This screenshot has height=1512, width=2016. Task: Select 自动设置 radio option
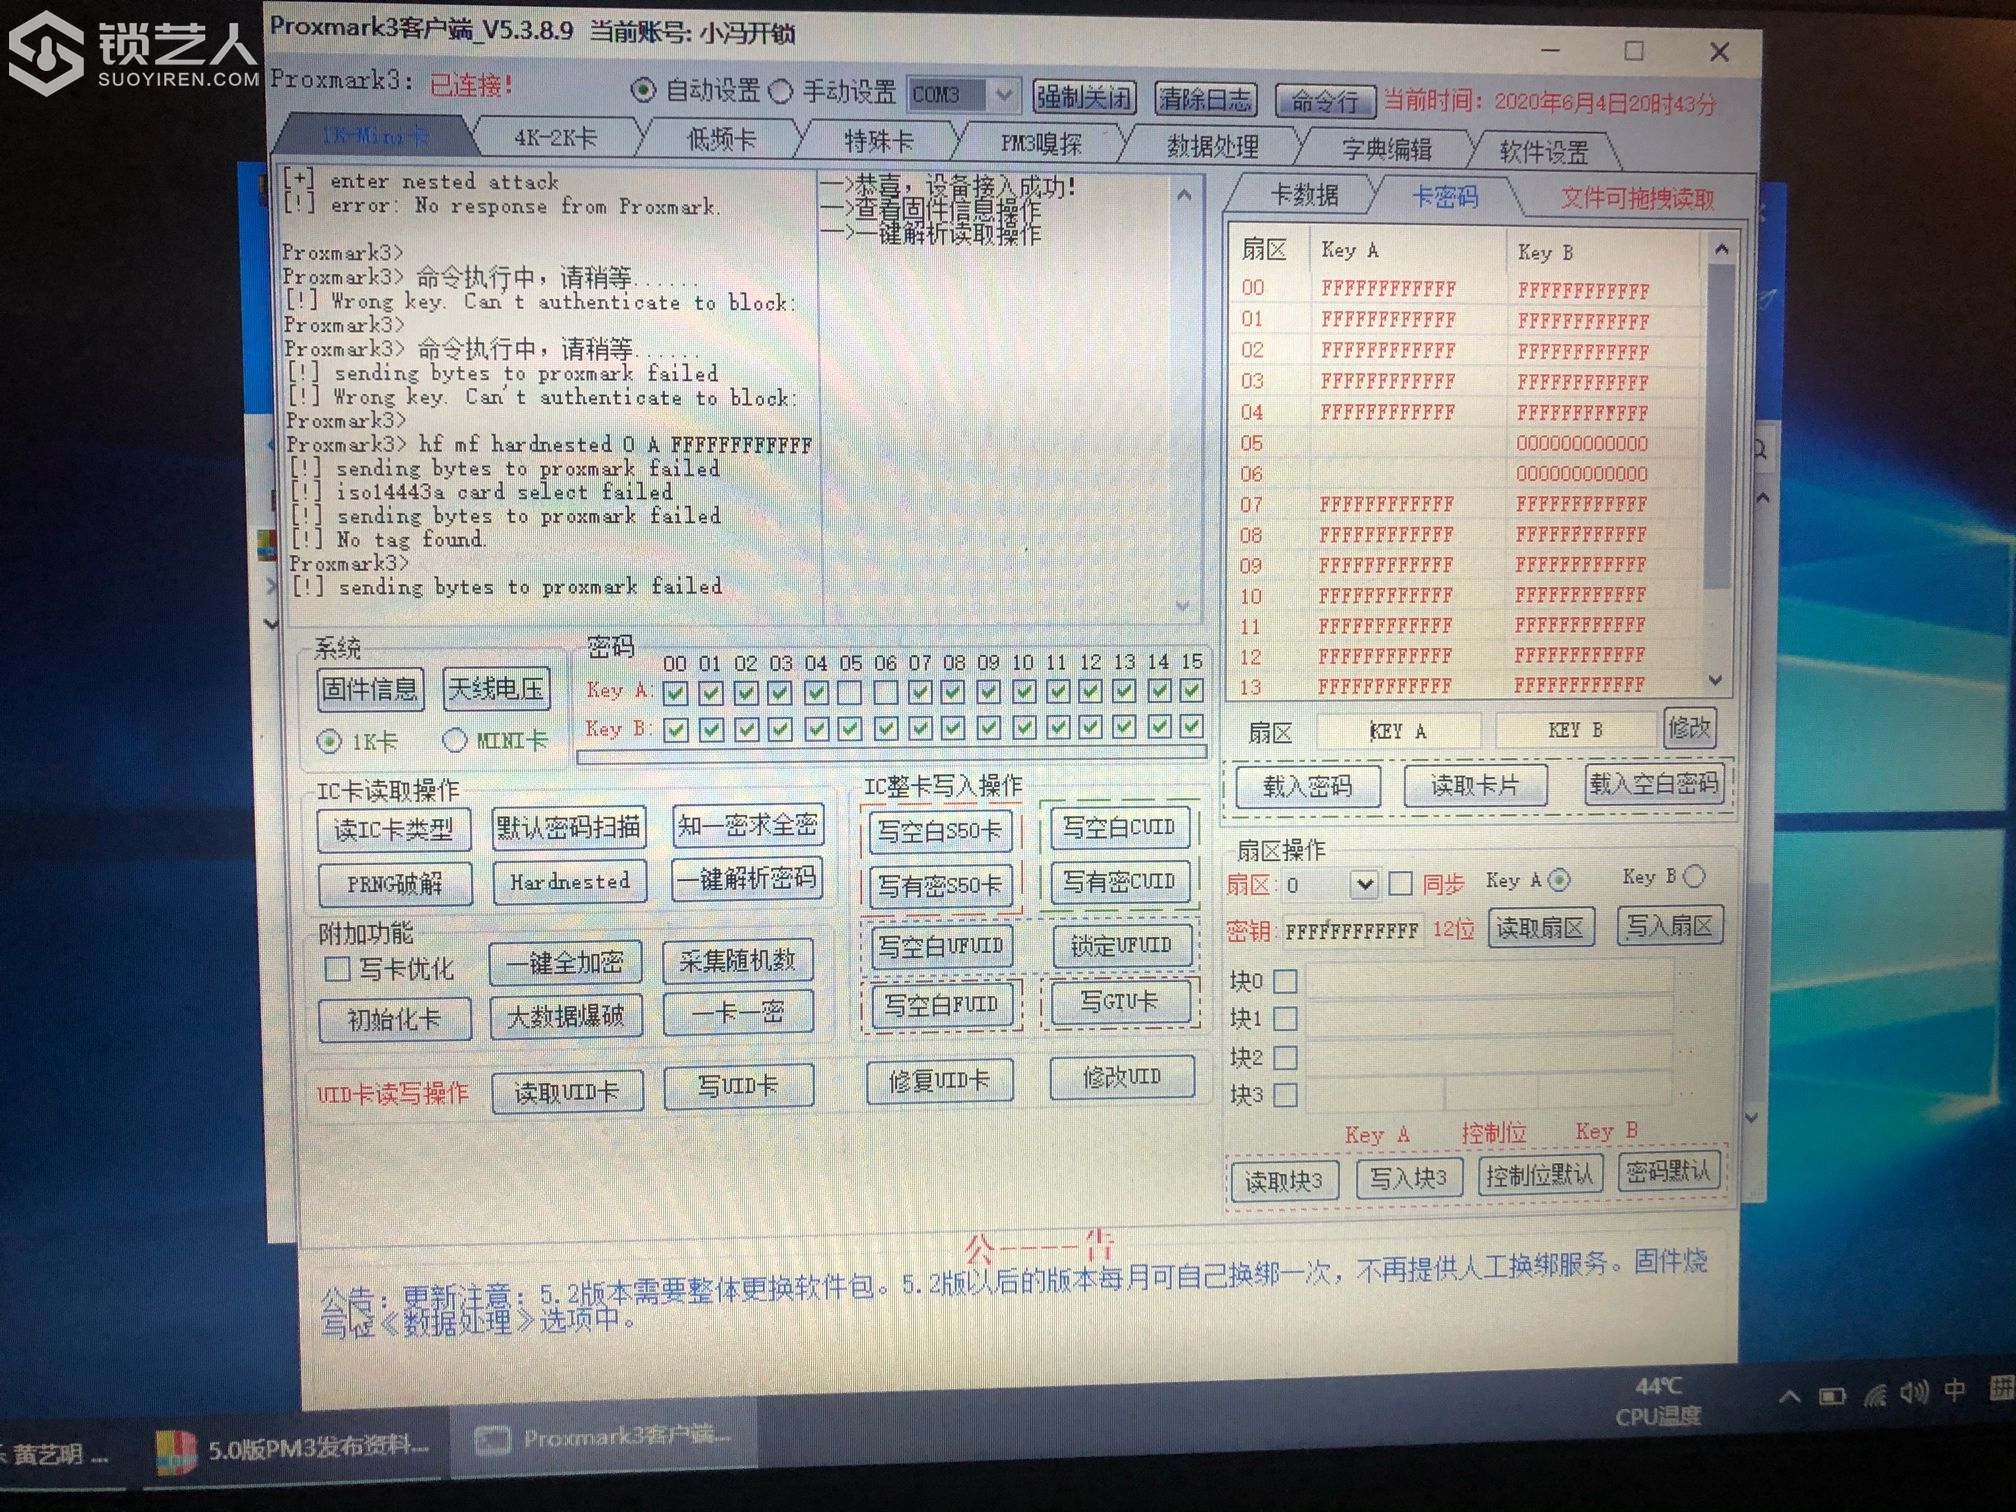point(644,91)
